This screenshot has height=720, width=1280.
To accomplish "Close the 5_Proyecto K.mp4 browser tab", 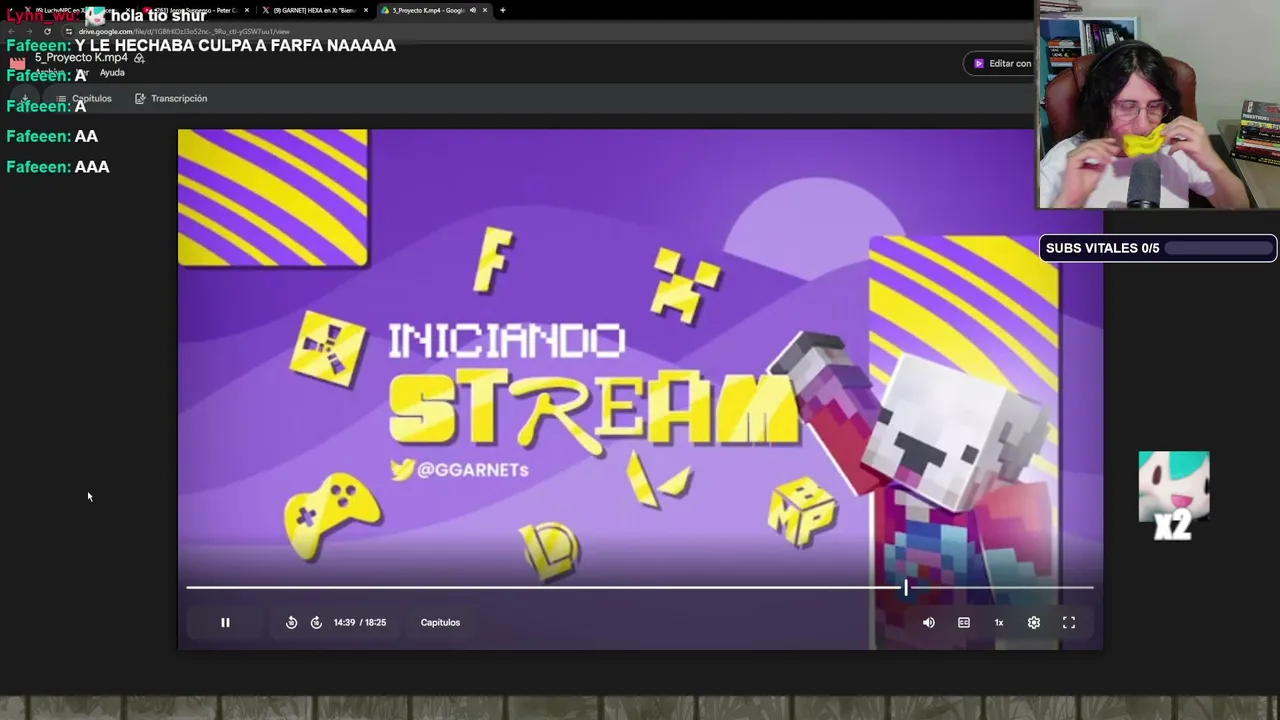I will click(485, 10).
